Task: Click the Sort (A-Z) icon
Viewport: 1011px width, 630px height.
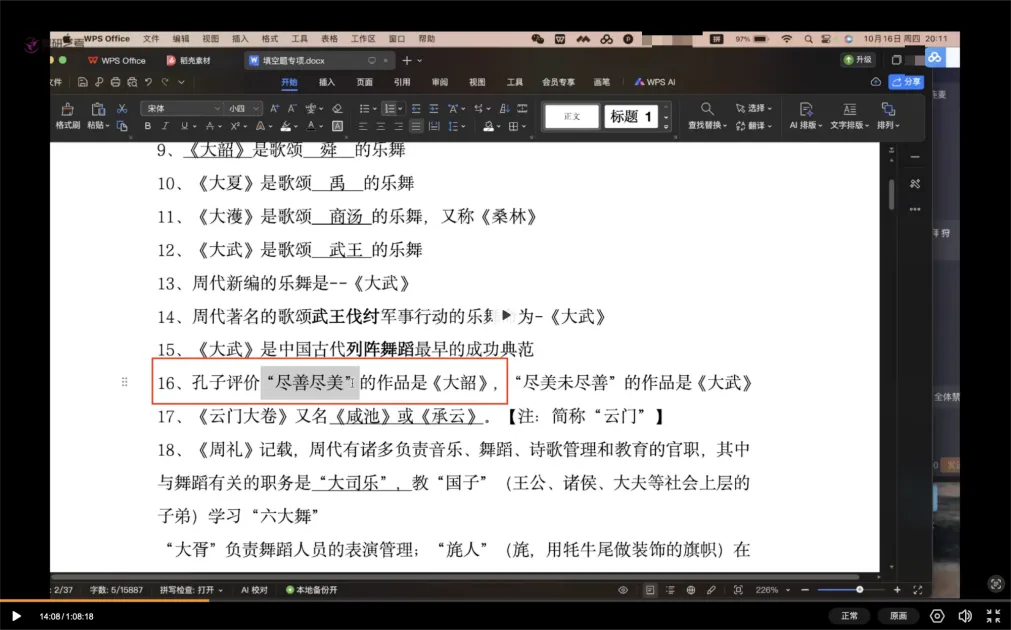Action: pyautogui.click(x=504, y=108)
